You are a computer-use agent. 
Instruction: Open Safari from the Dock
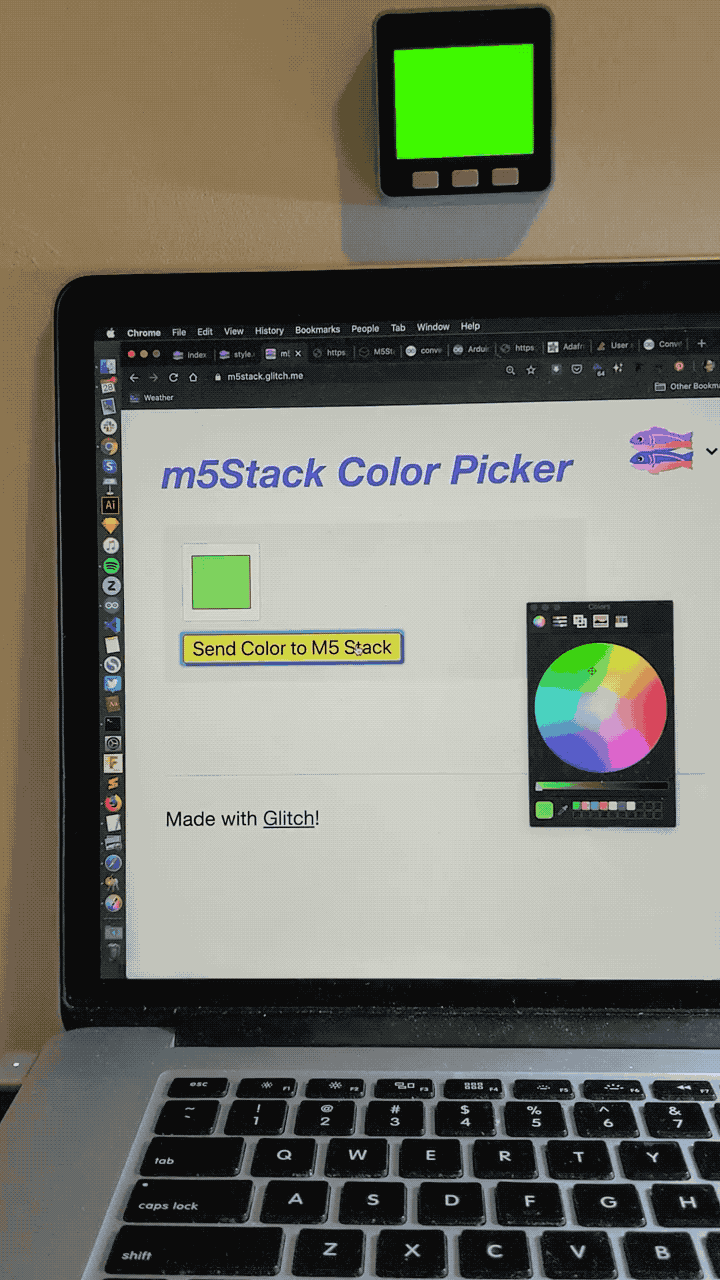113,862
